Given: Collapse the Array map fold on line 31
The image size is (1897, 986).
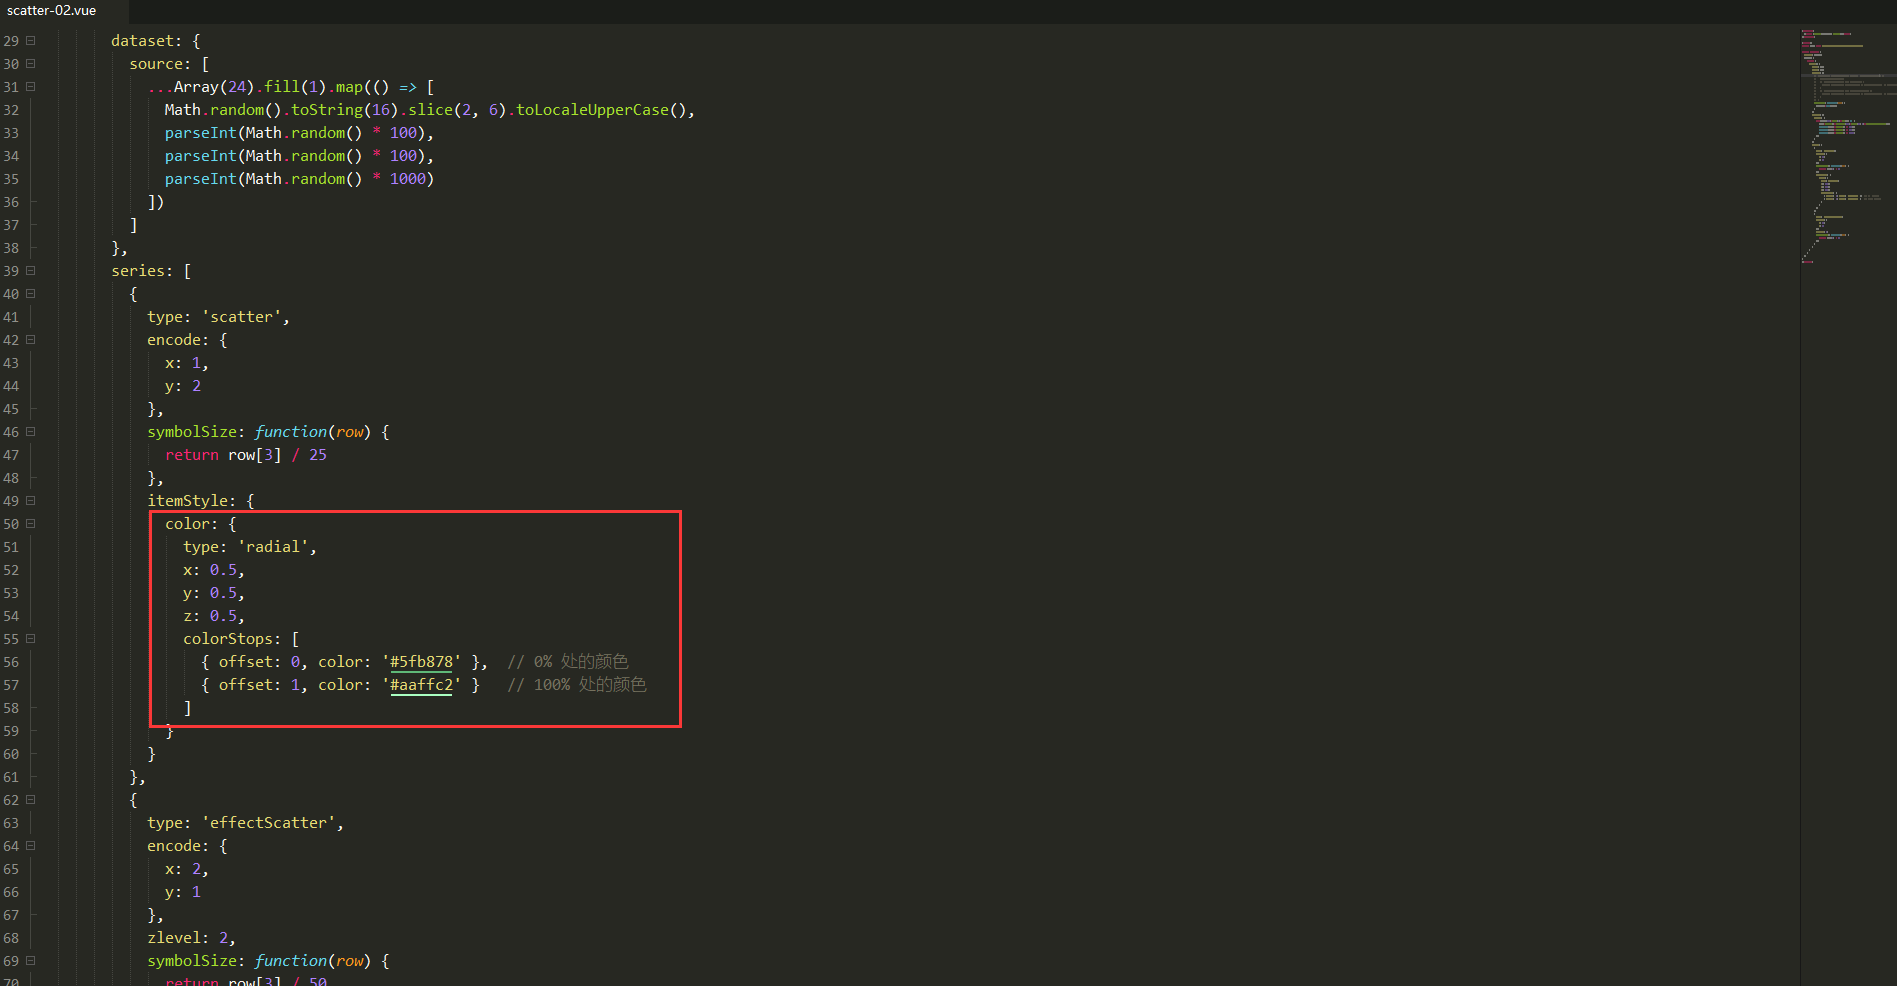Looking at the screenshot, I should coord(31,87).
